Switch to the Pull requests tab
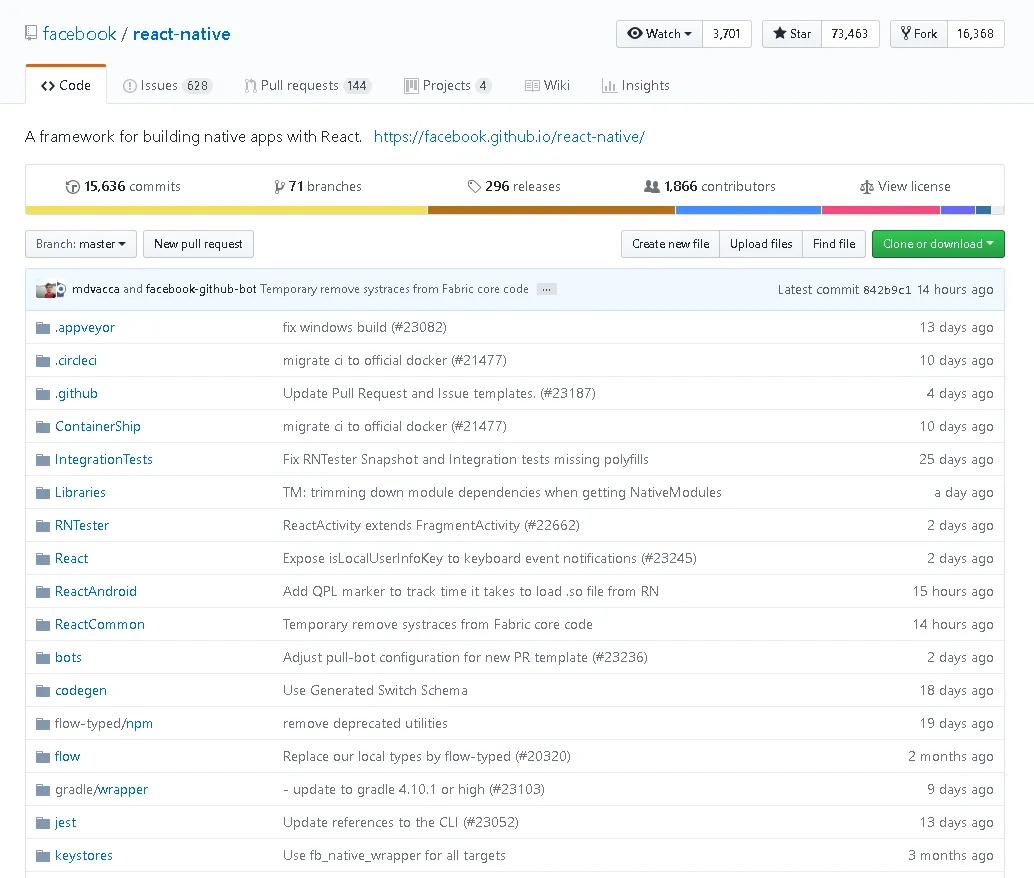1034x878 pixels. [x=308, y=86]
